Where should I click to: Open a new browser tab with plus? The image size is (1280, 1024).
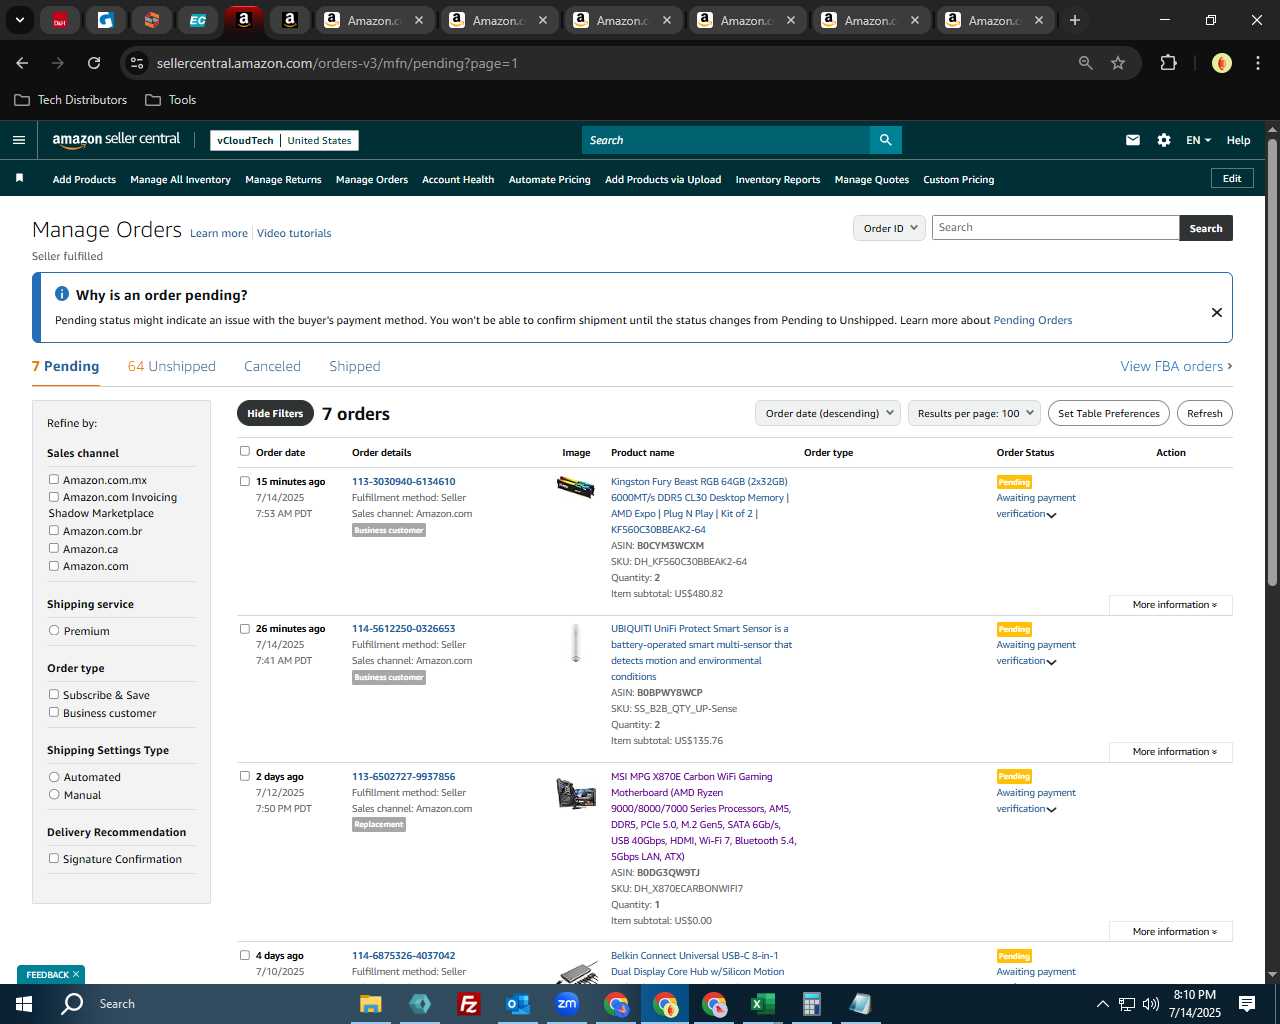pos(1075,20)
